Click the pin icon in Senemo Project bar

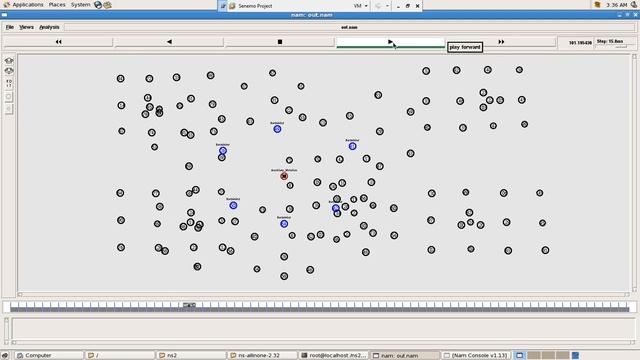[223, 6]
